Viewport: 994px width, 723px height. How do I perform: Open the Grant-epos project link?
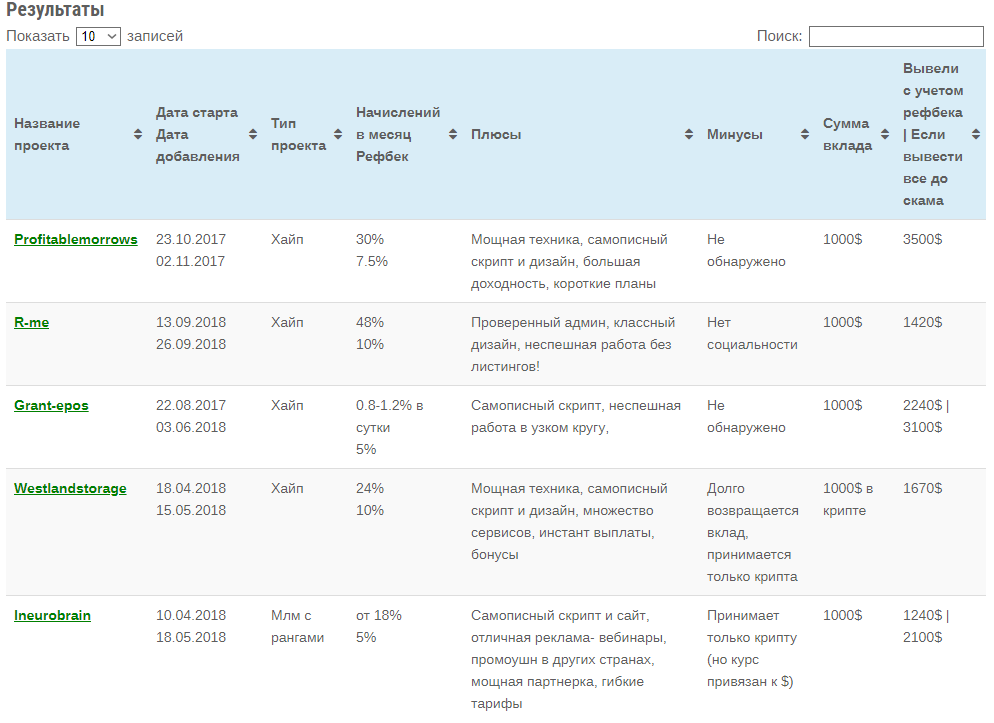pyautogui.click(x=51, y=406)
